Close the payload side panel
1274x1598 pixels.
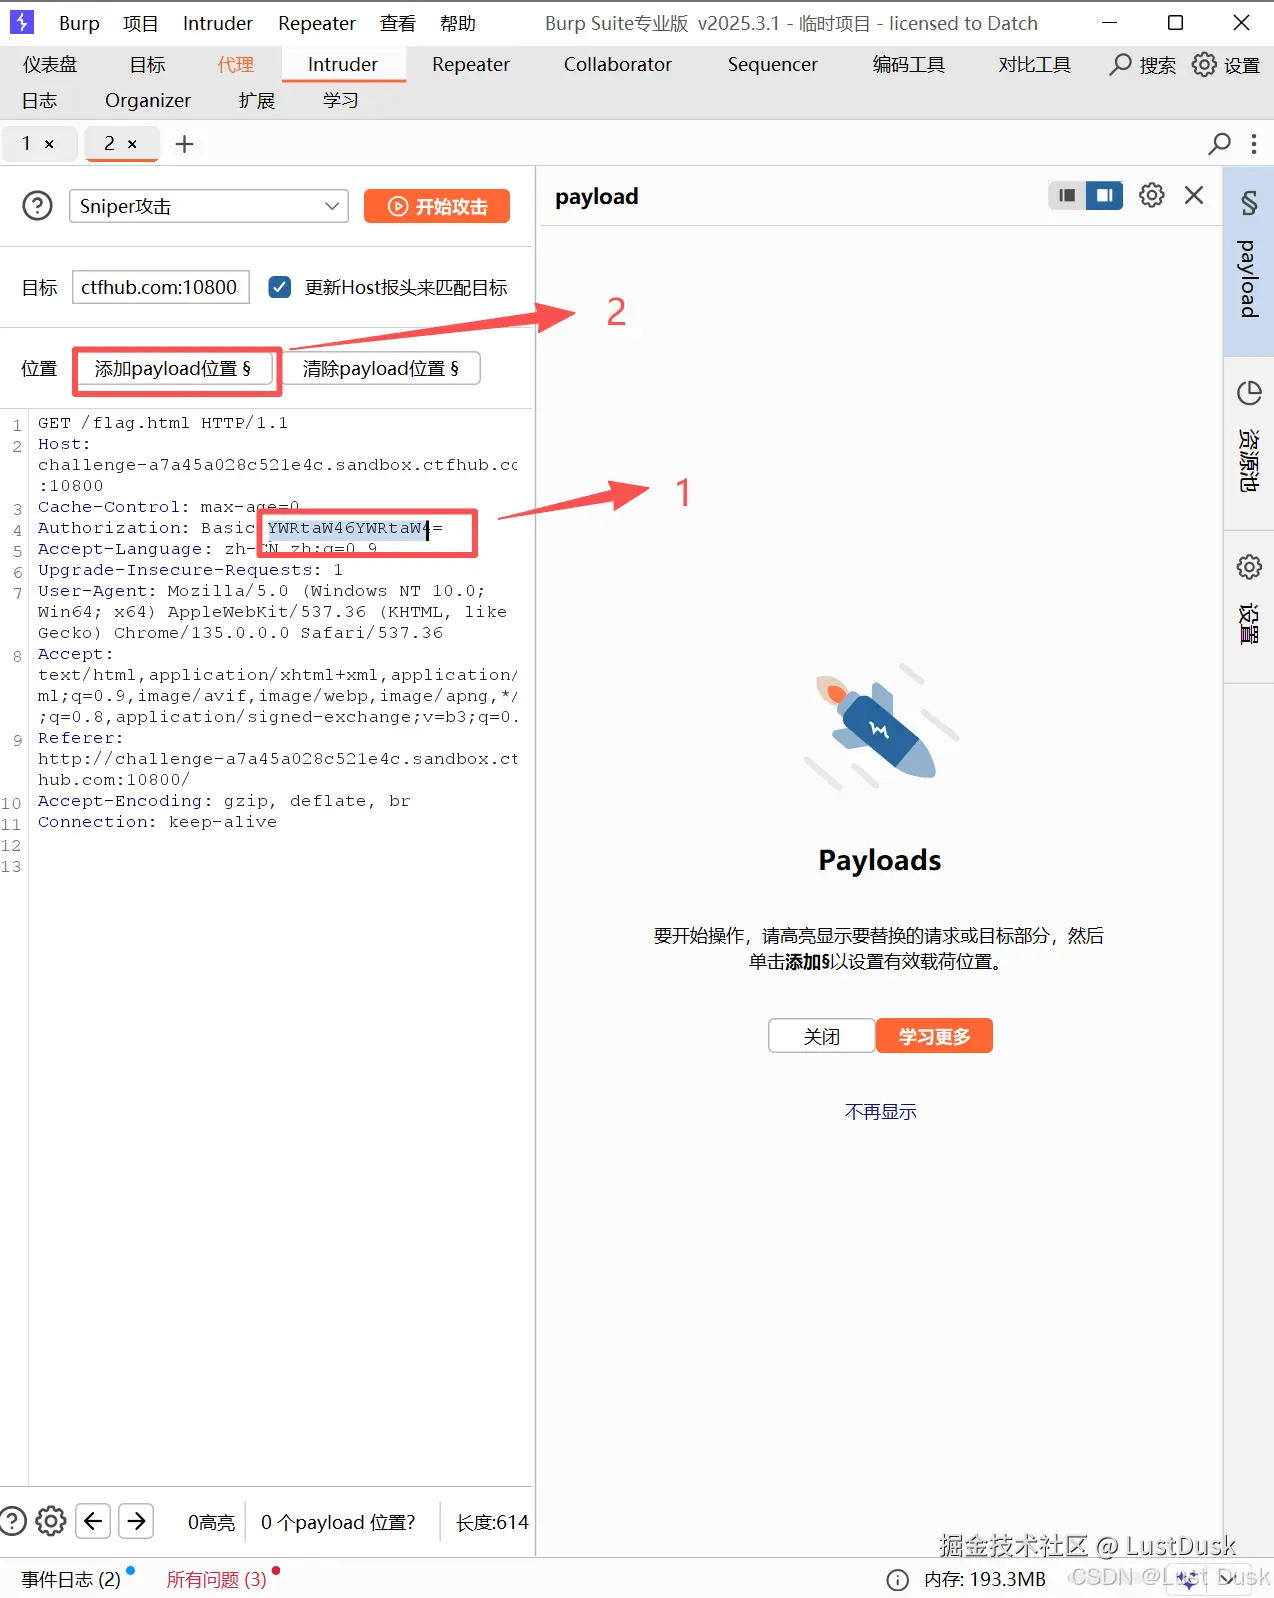coord(1194,195)
